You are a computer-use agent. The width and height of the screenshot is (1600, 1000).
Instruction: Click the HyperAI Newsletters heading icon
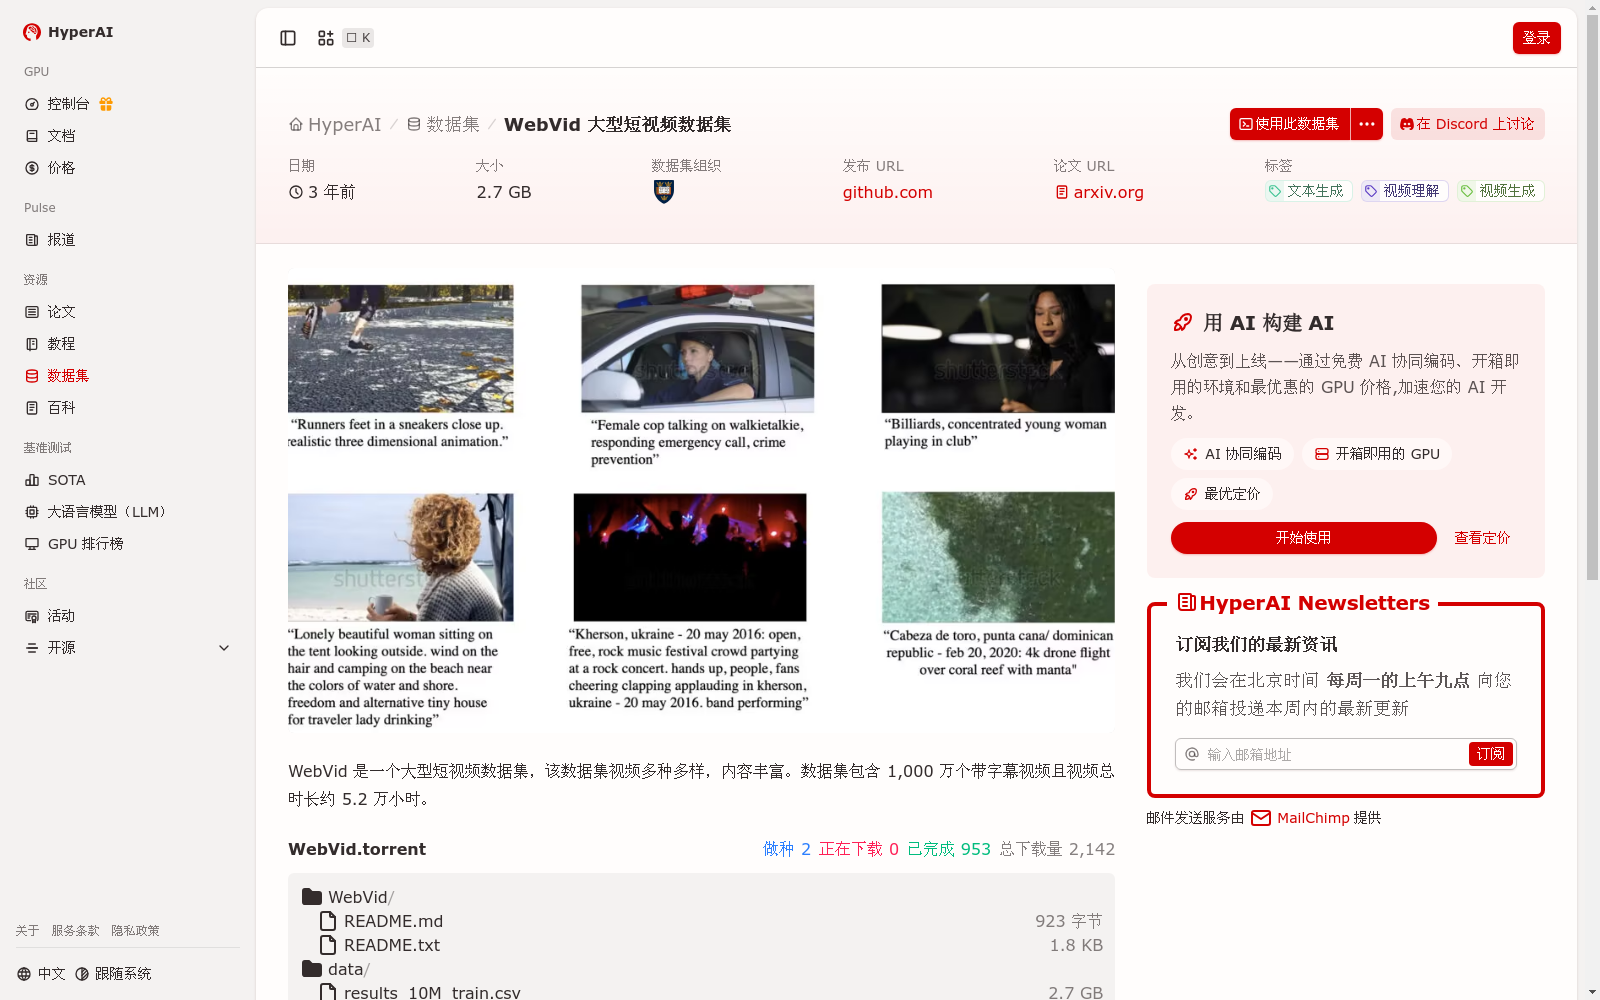click(1187, 603)
